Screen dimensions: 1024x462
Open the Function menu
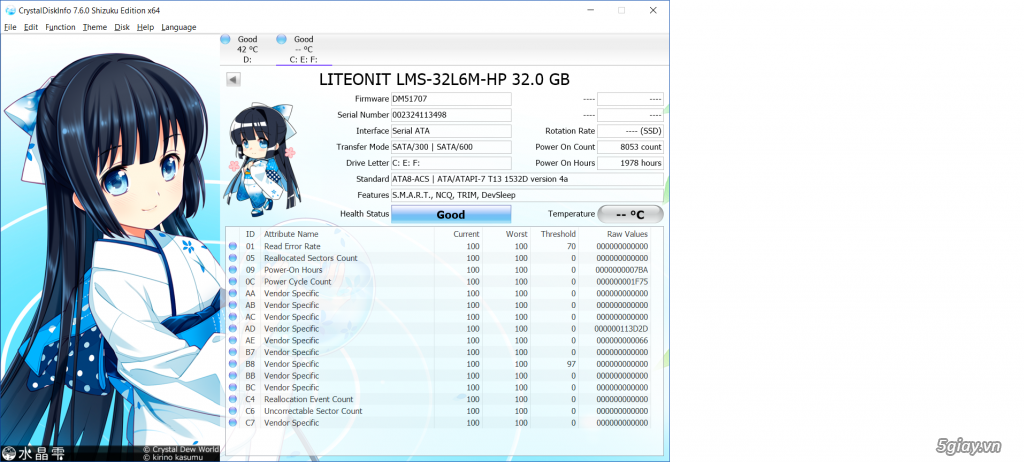(x=60, y=27)
